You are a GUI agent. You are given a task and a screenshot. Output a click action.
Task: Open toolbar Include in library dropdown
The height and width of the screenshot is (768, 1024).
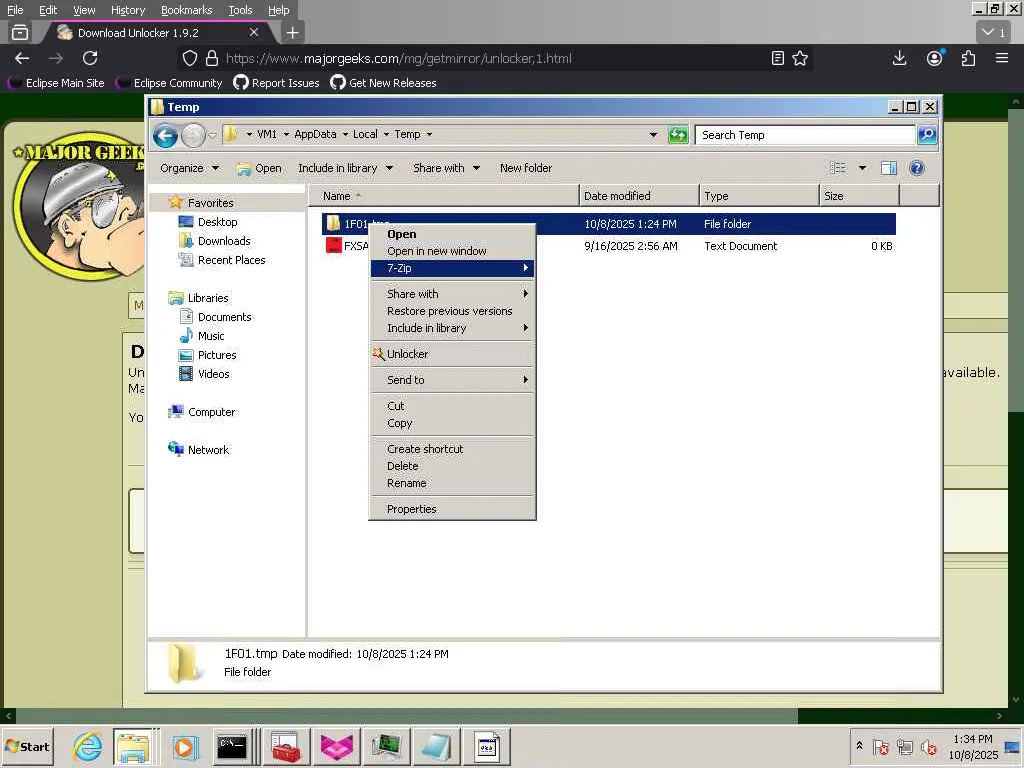click(x=345, y=168)
